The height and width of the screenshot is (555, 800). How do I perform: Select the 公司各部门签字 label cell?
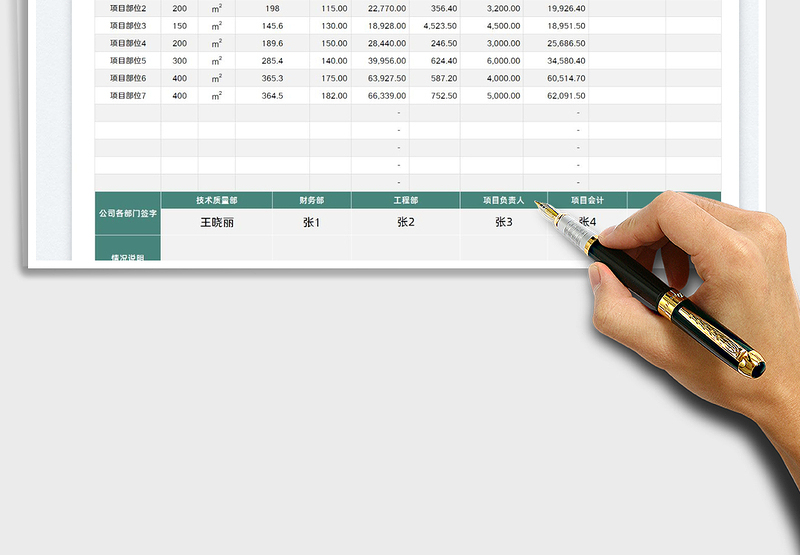pyautogui.click(x=127, y=212)
